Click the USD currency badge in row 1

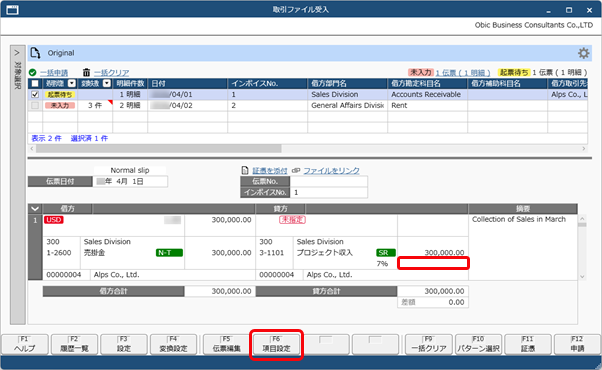pos(54,220)
